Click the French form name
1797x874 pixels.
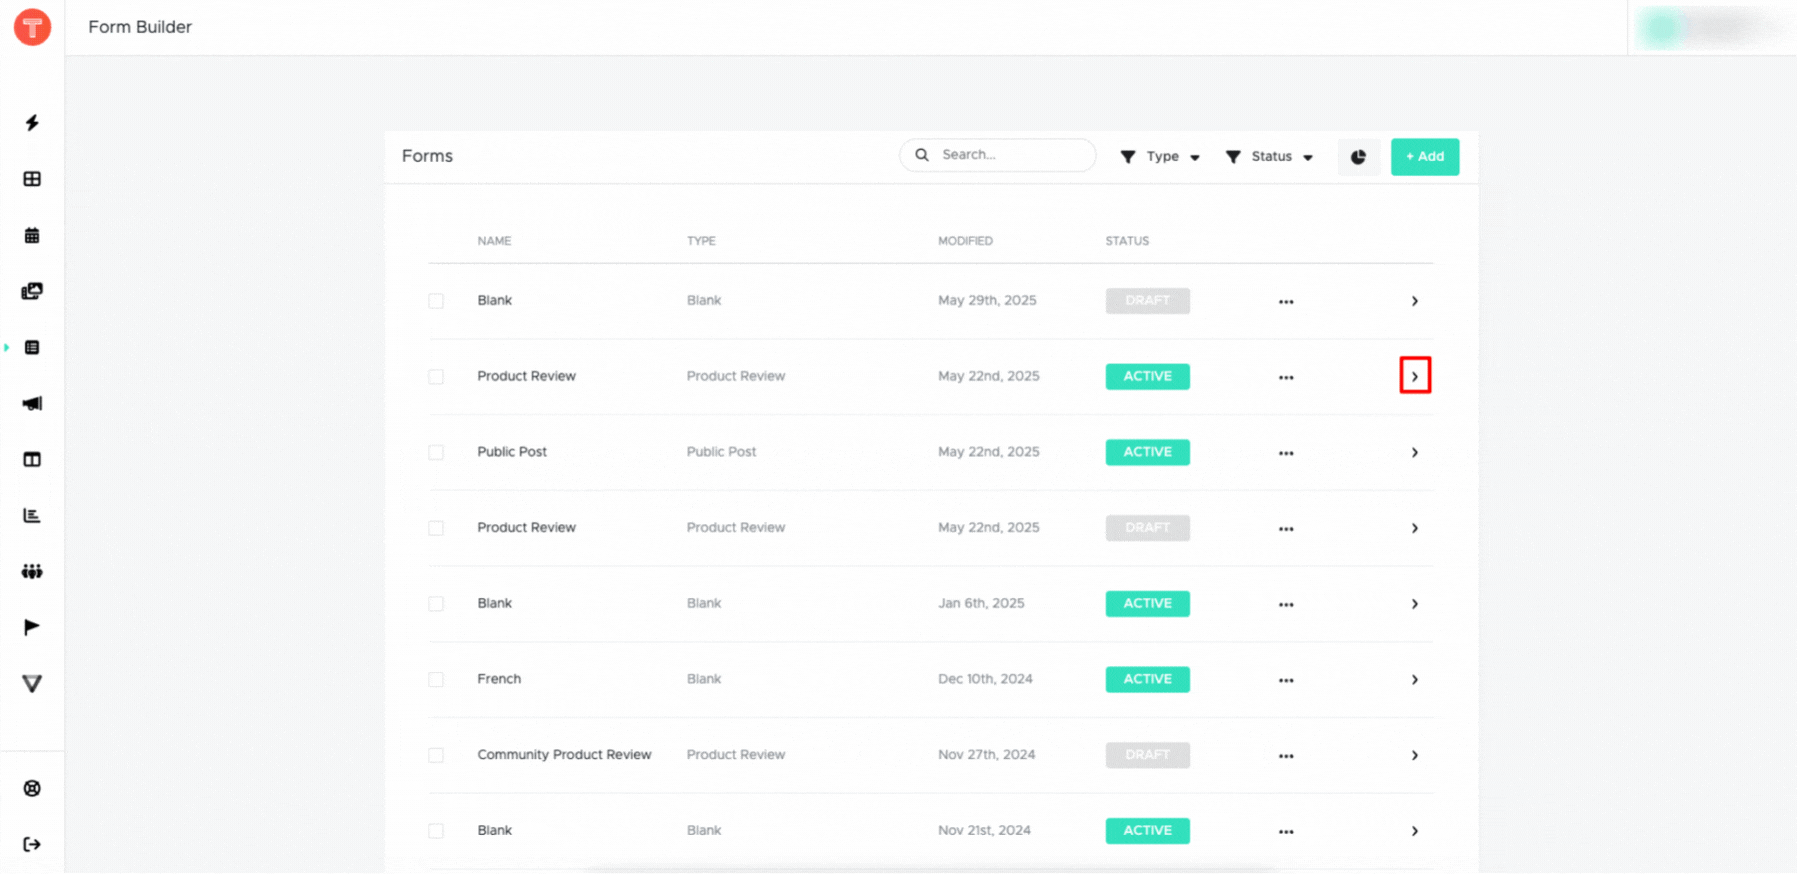[499, 679]
